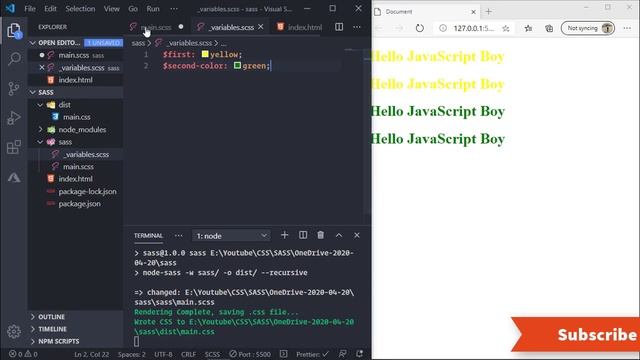Open the Azure-style A icon in activity bar

14,177
